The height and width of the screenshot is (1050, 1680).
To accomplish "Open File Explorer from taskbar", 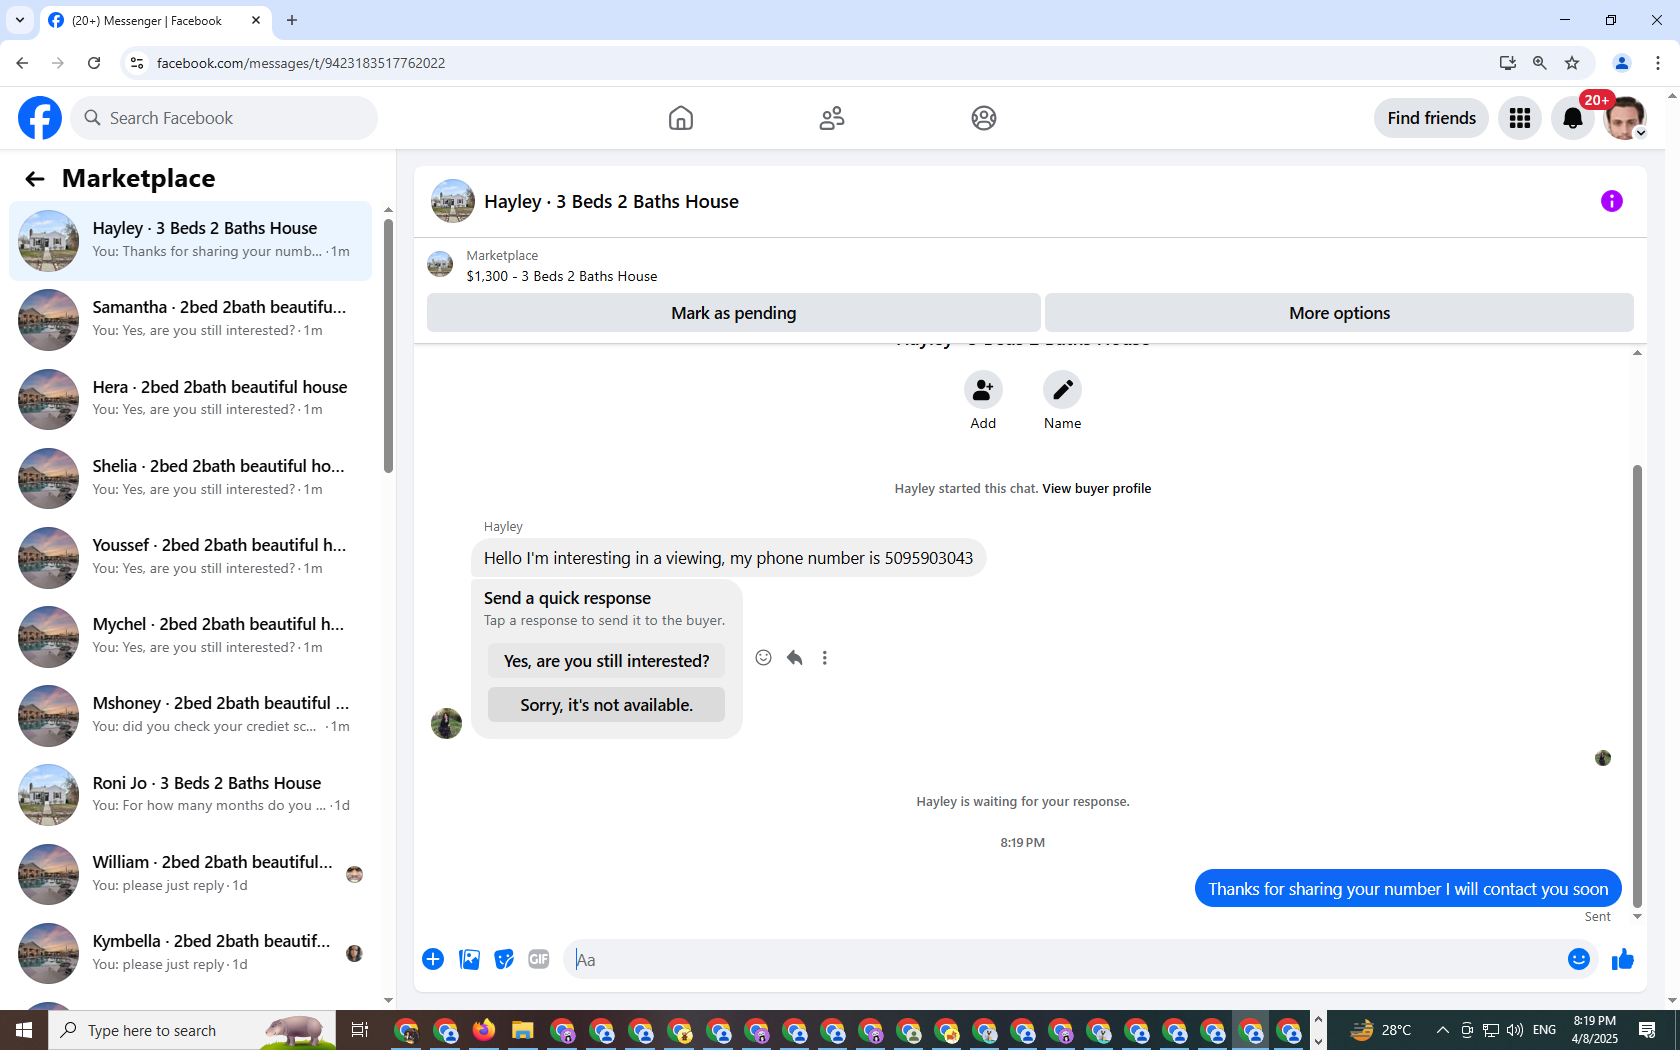I will (x=522, y=1030).
